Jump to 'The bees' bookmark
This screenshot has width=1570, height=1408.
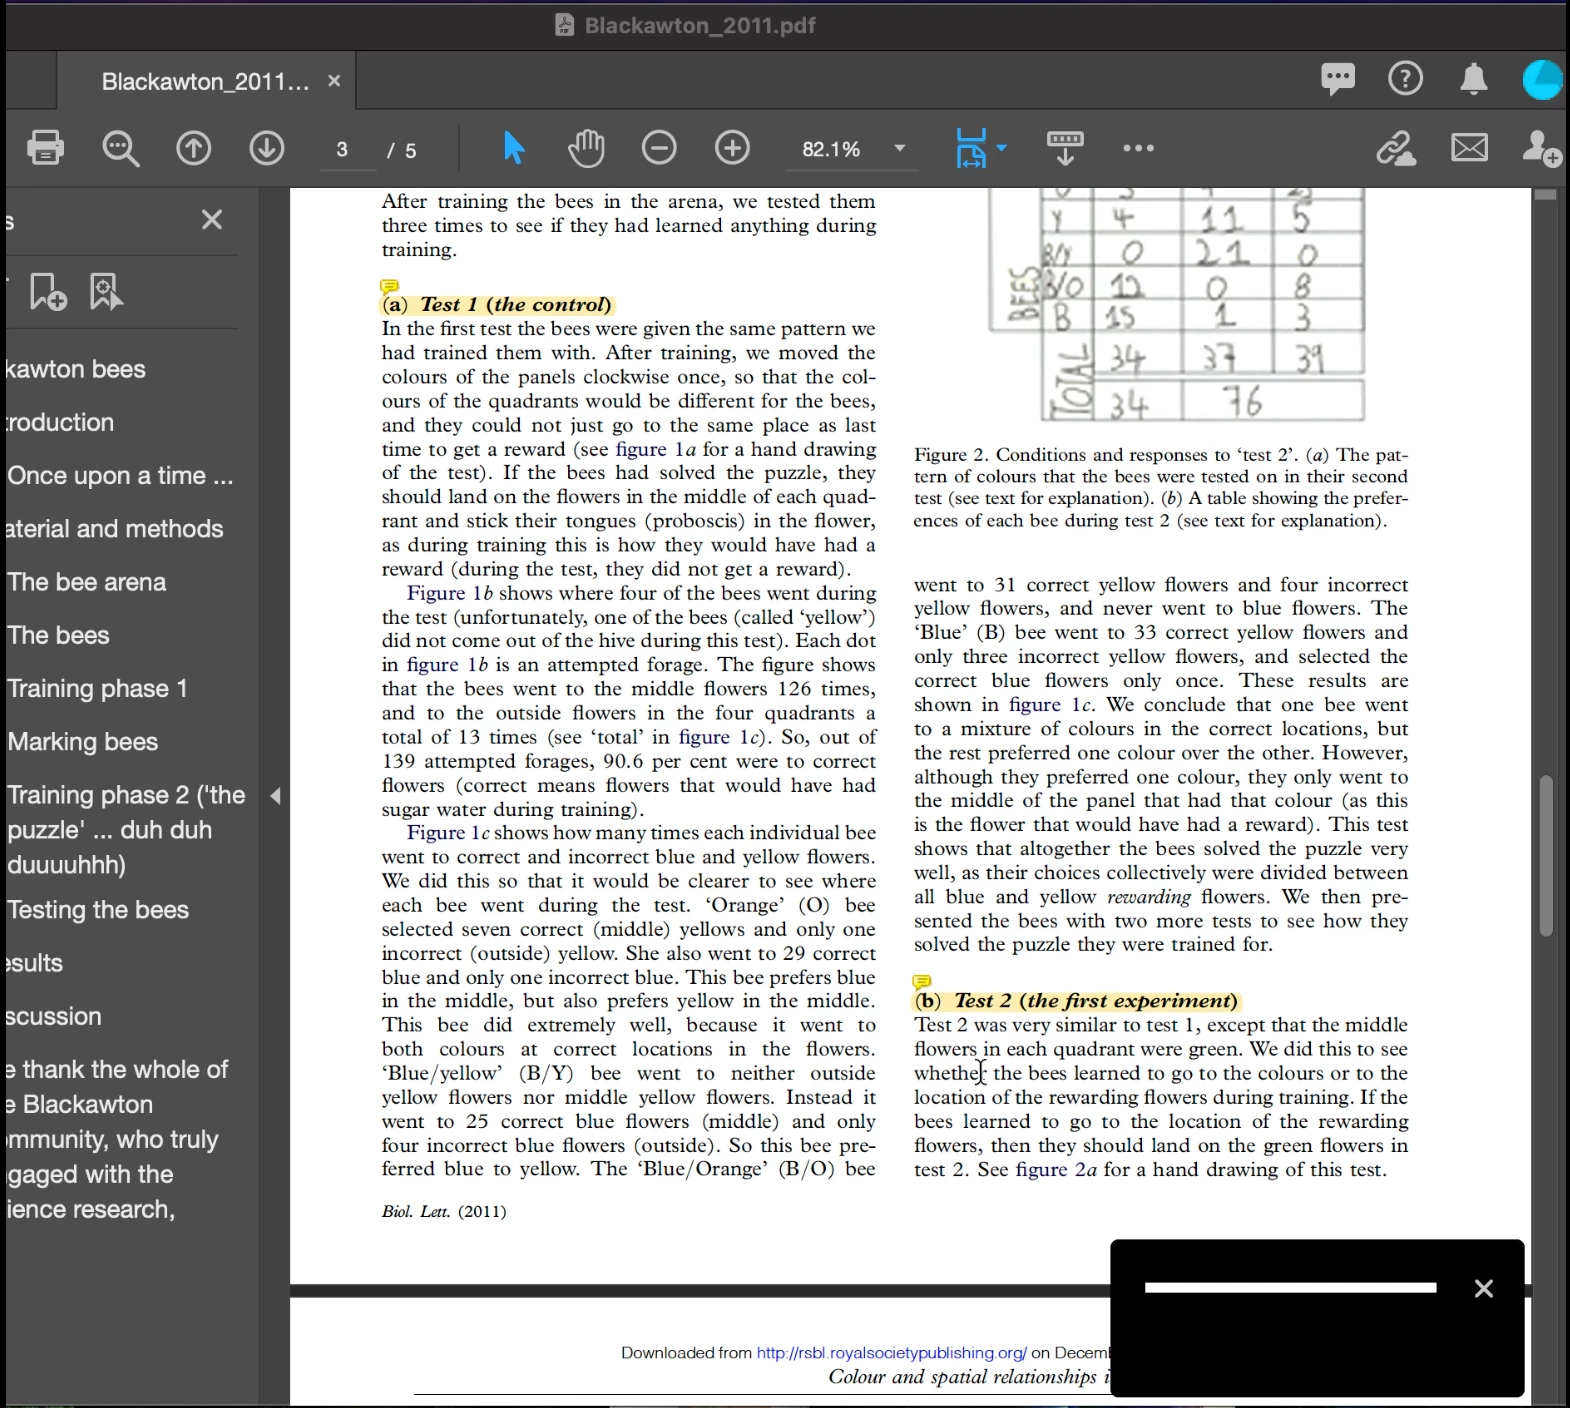[x=58, y=635]
